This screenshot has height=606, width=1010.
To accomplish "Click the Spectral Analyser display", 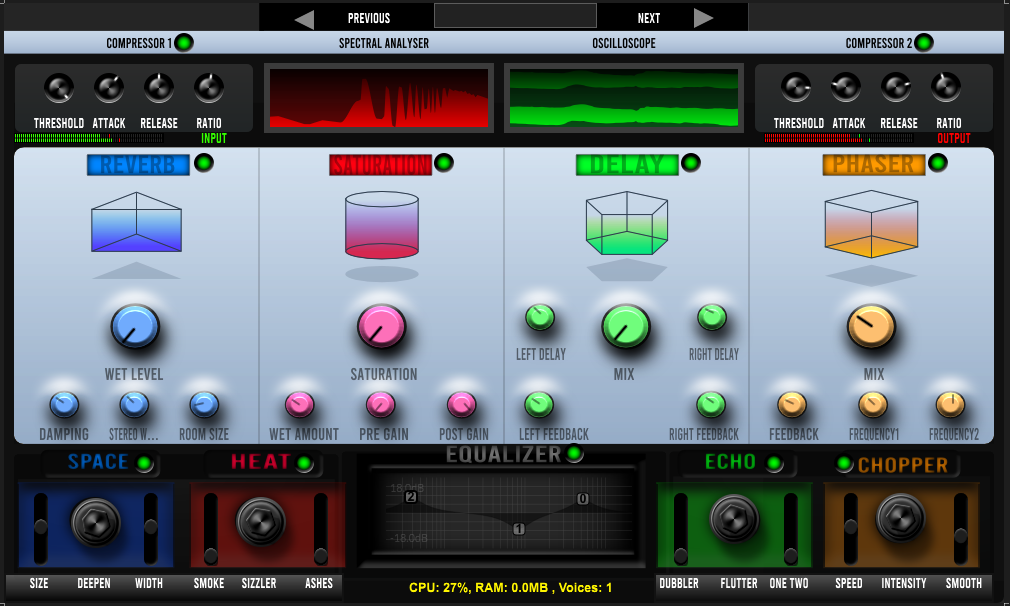I will (379, 98).
